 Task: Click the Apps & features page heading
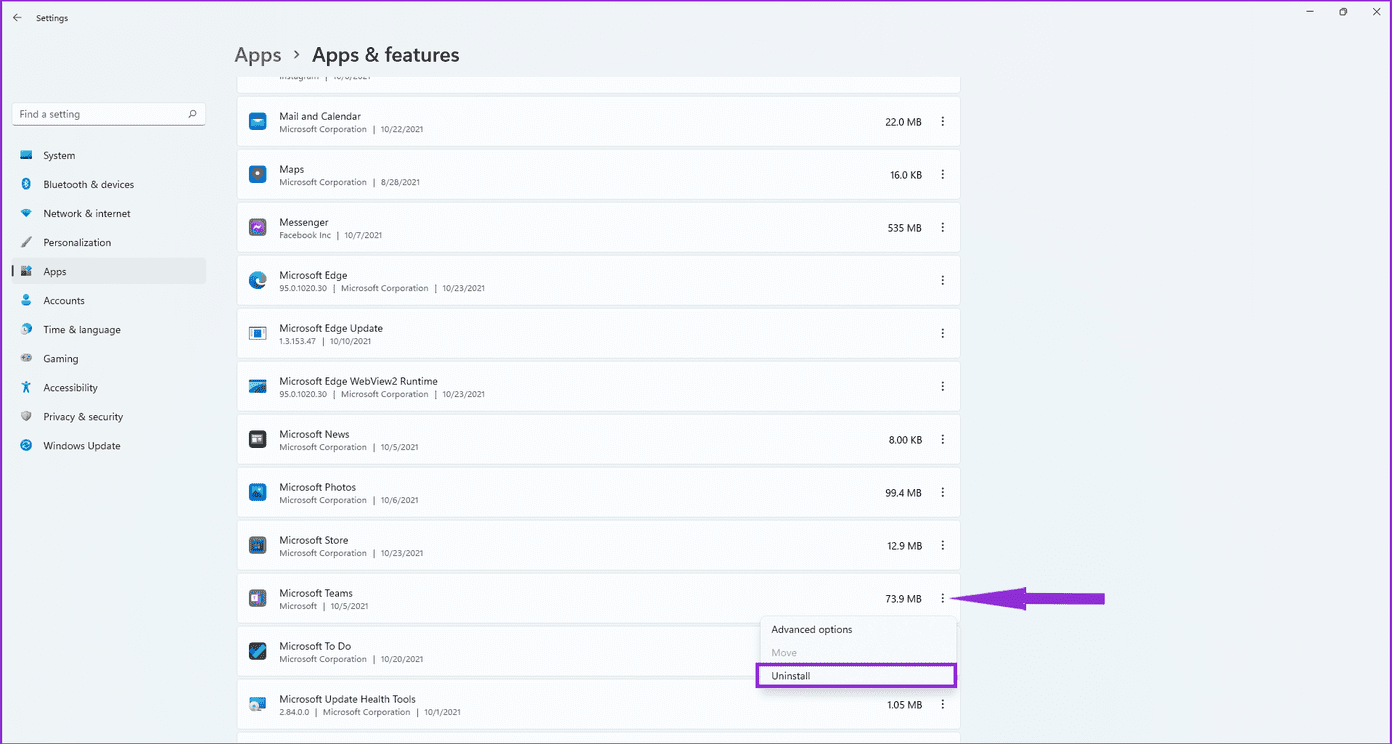(x=386, y=56)
